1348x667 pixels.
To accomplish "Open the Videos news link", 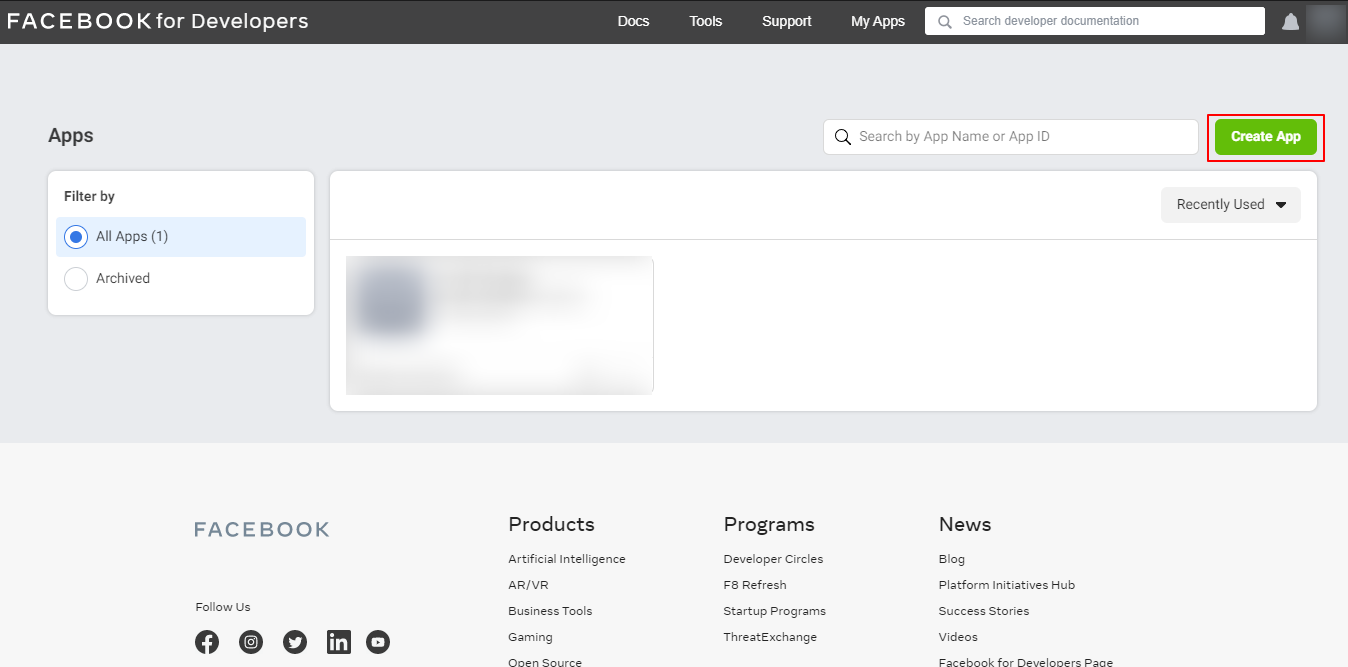I will [958, 637].
